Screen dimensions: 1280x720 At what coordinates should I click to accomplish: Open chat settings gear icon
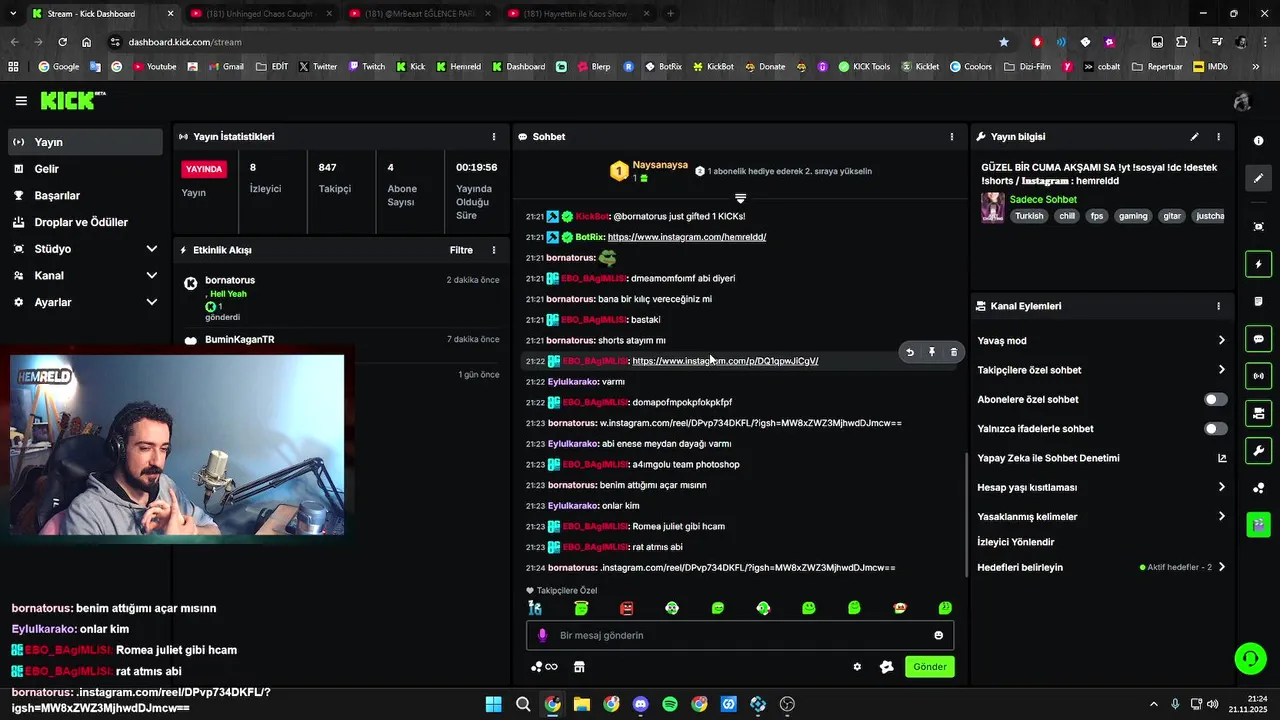(x=857, y=667)
